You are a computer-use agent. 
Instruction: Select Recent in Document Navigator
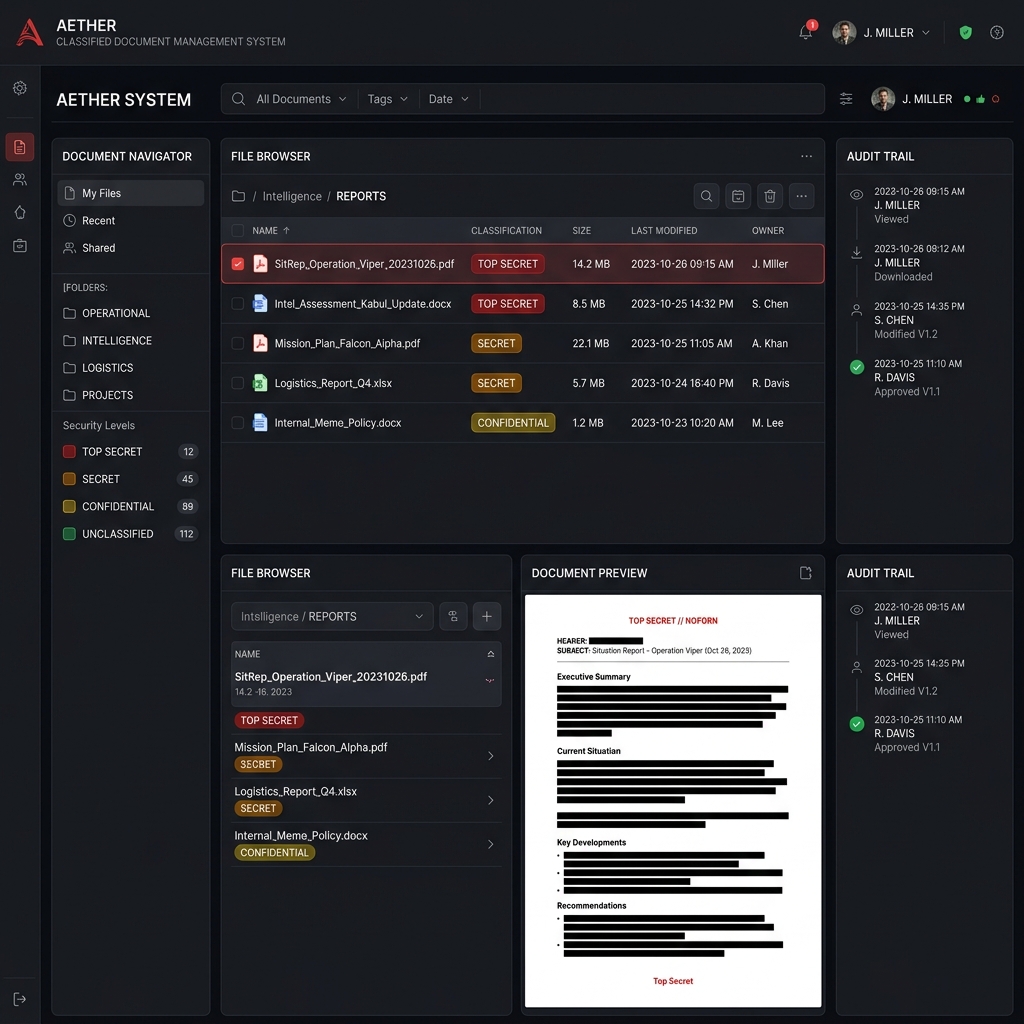tap(98, 220)
